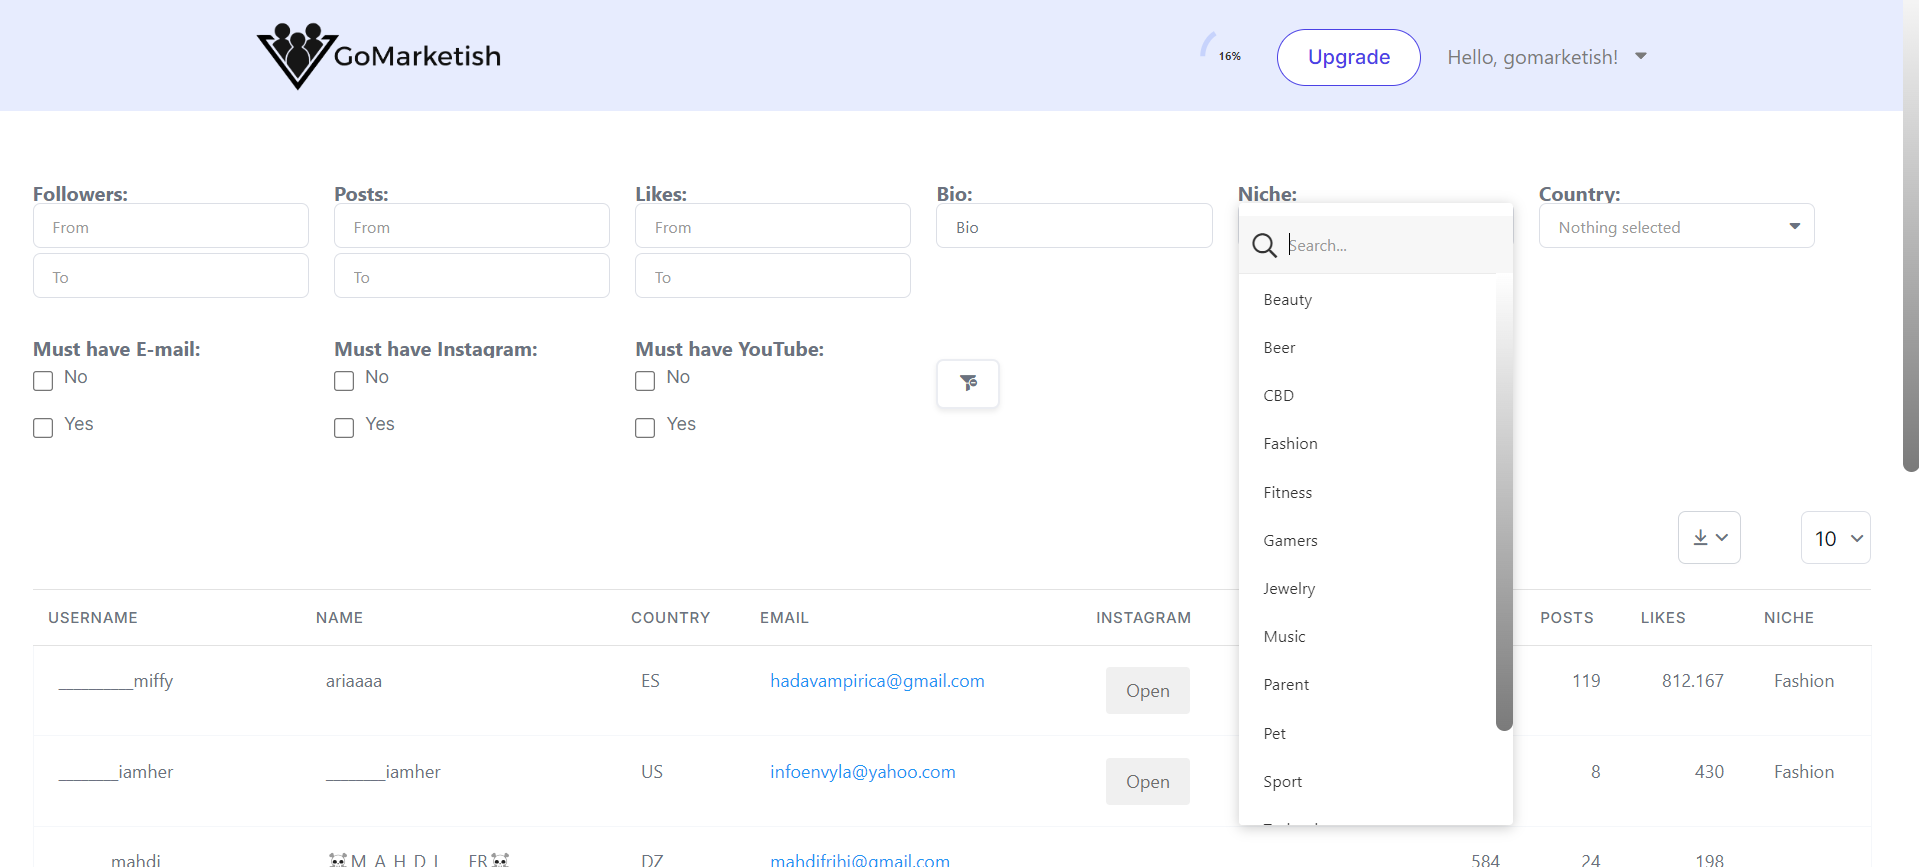The image size is (1919, 867).
Task: Open the Hello, gomarketish! account menu
Action: (1546, 57)
